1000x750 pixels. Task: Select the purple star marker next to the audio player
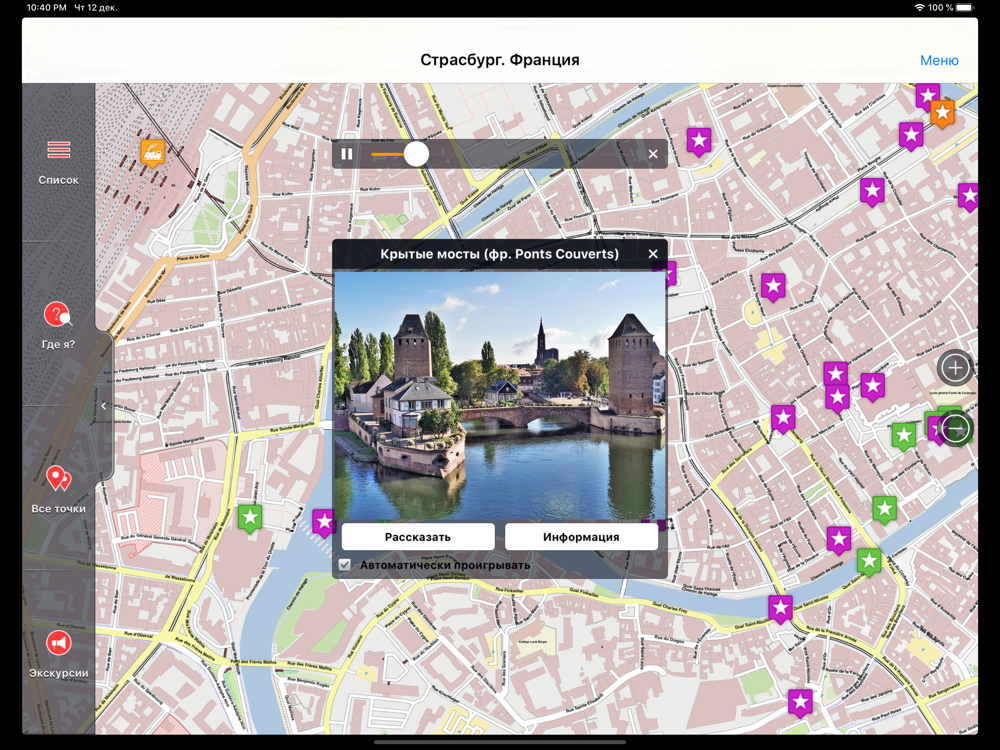(x=699, y=142)
